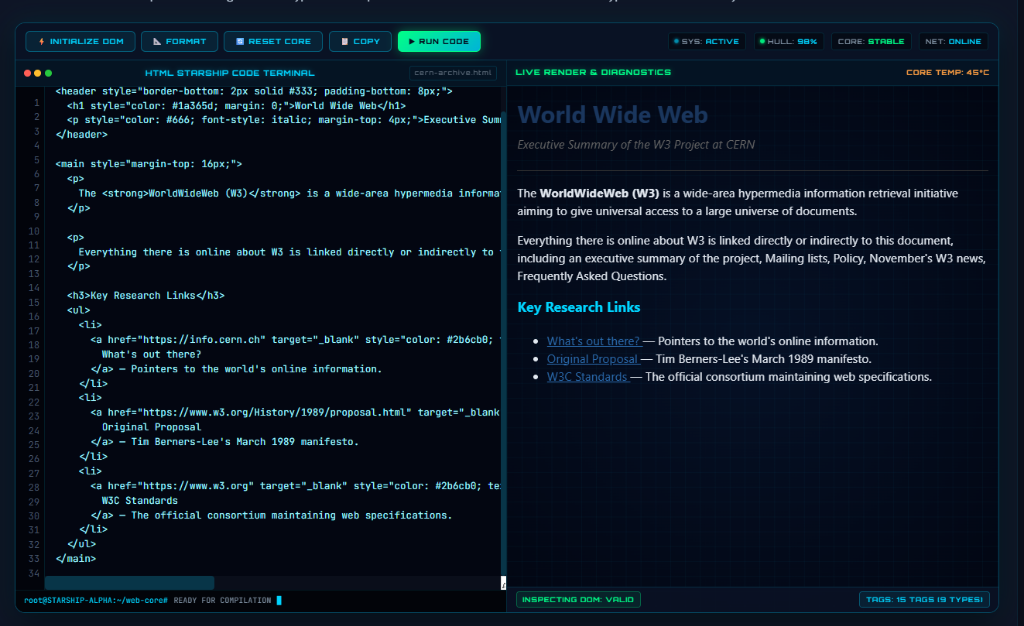Open the W3C Standards link
Screen dimensions: 1024x626
586,377
